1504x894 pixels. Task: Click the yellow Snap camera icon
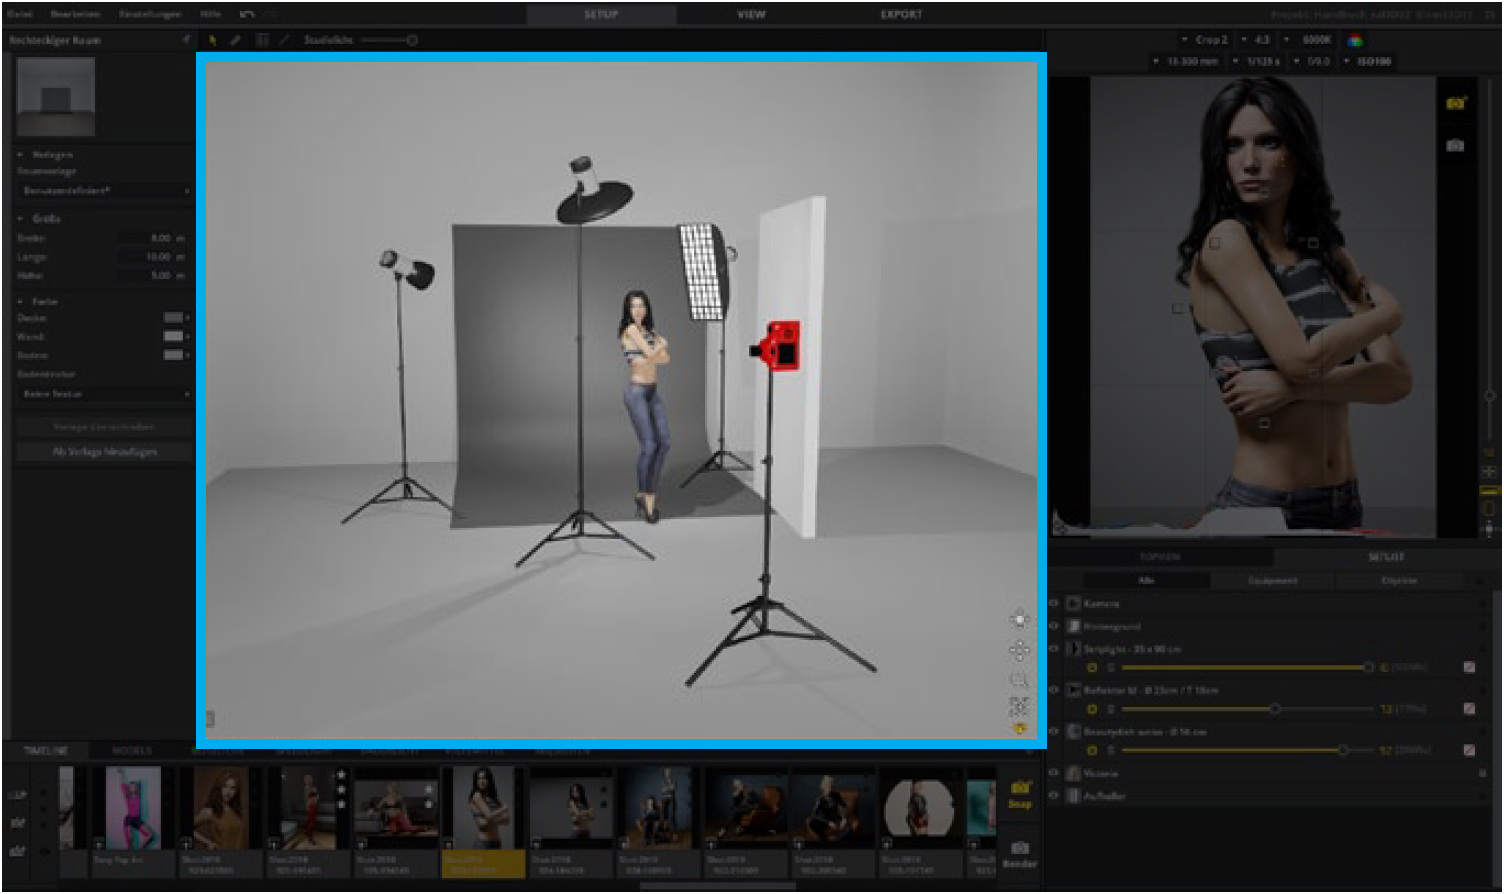pos(1019,789)
